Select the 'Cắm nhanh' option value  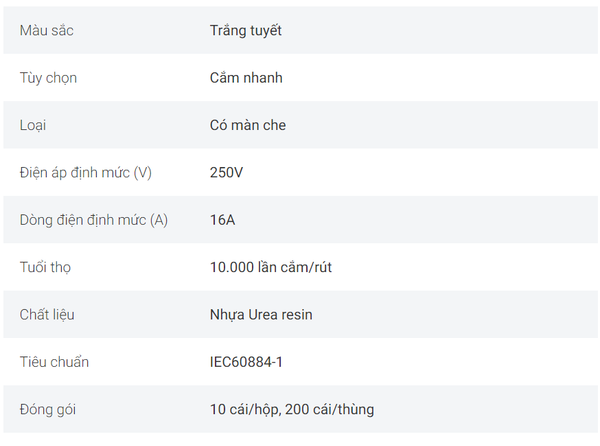click(246, 78)
